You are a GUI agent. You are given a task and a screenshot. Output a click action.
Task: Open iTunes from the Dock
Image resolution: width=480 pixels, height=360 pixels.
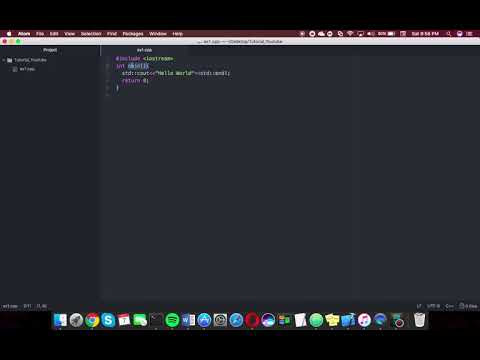coord(364,320)
